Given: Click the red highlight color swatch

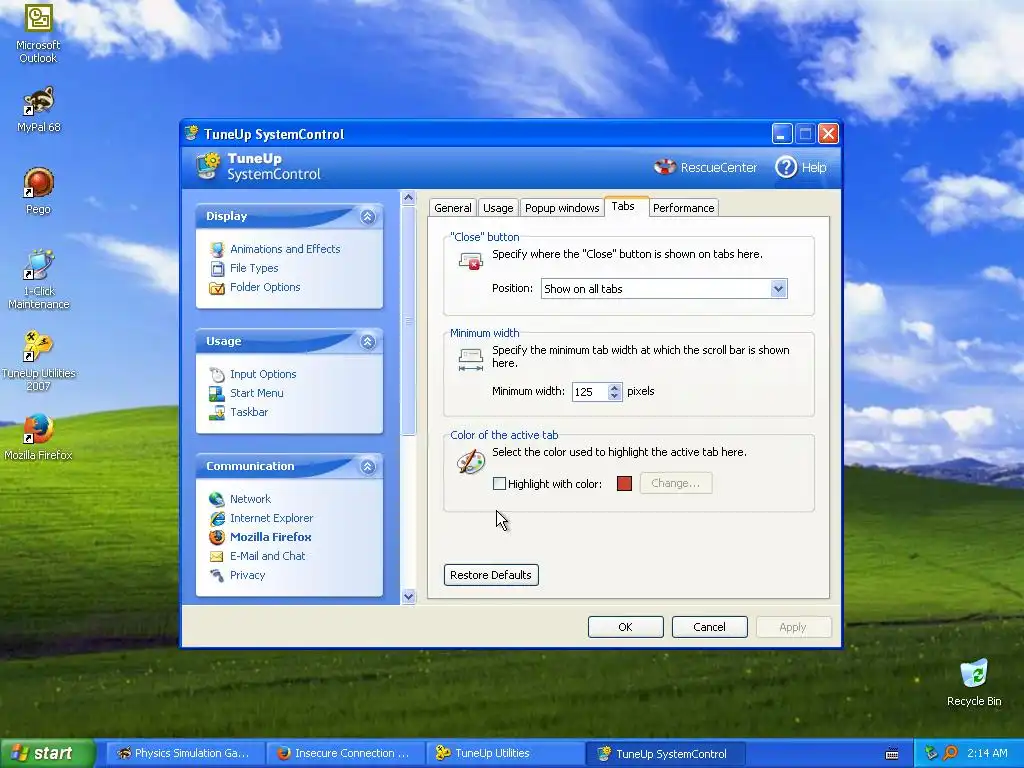Looking at the screenshot, I should click(624, 483).
